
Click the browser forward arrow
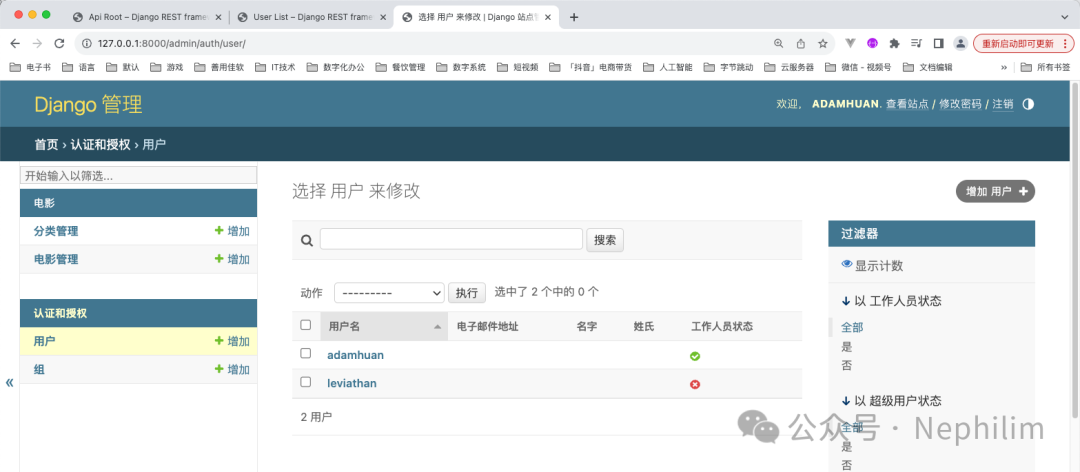tap(37, 43)
